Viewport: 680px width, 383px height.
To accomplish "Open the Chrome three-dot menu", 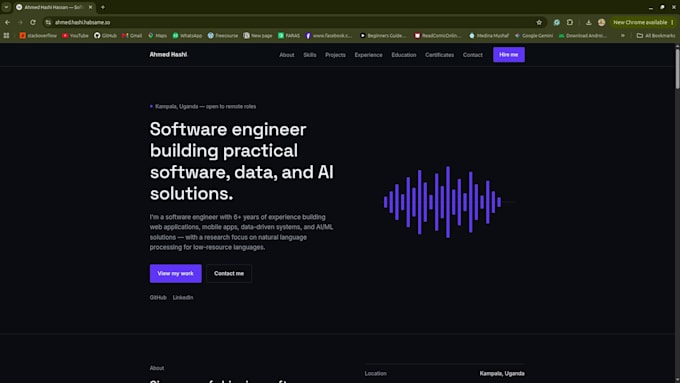I will point(673,22).
